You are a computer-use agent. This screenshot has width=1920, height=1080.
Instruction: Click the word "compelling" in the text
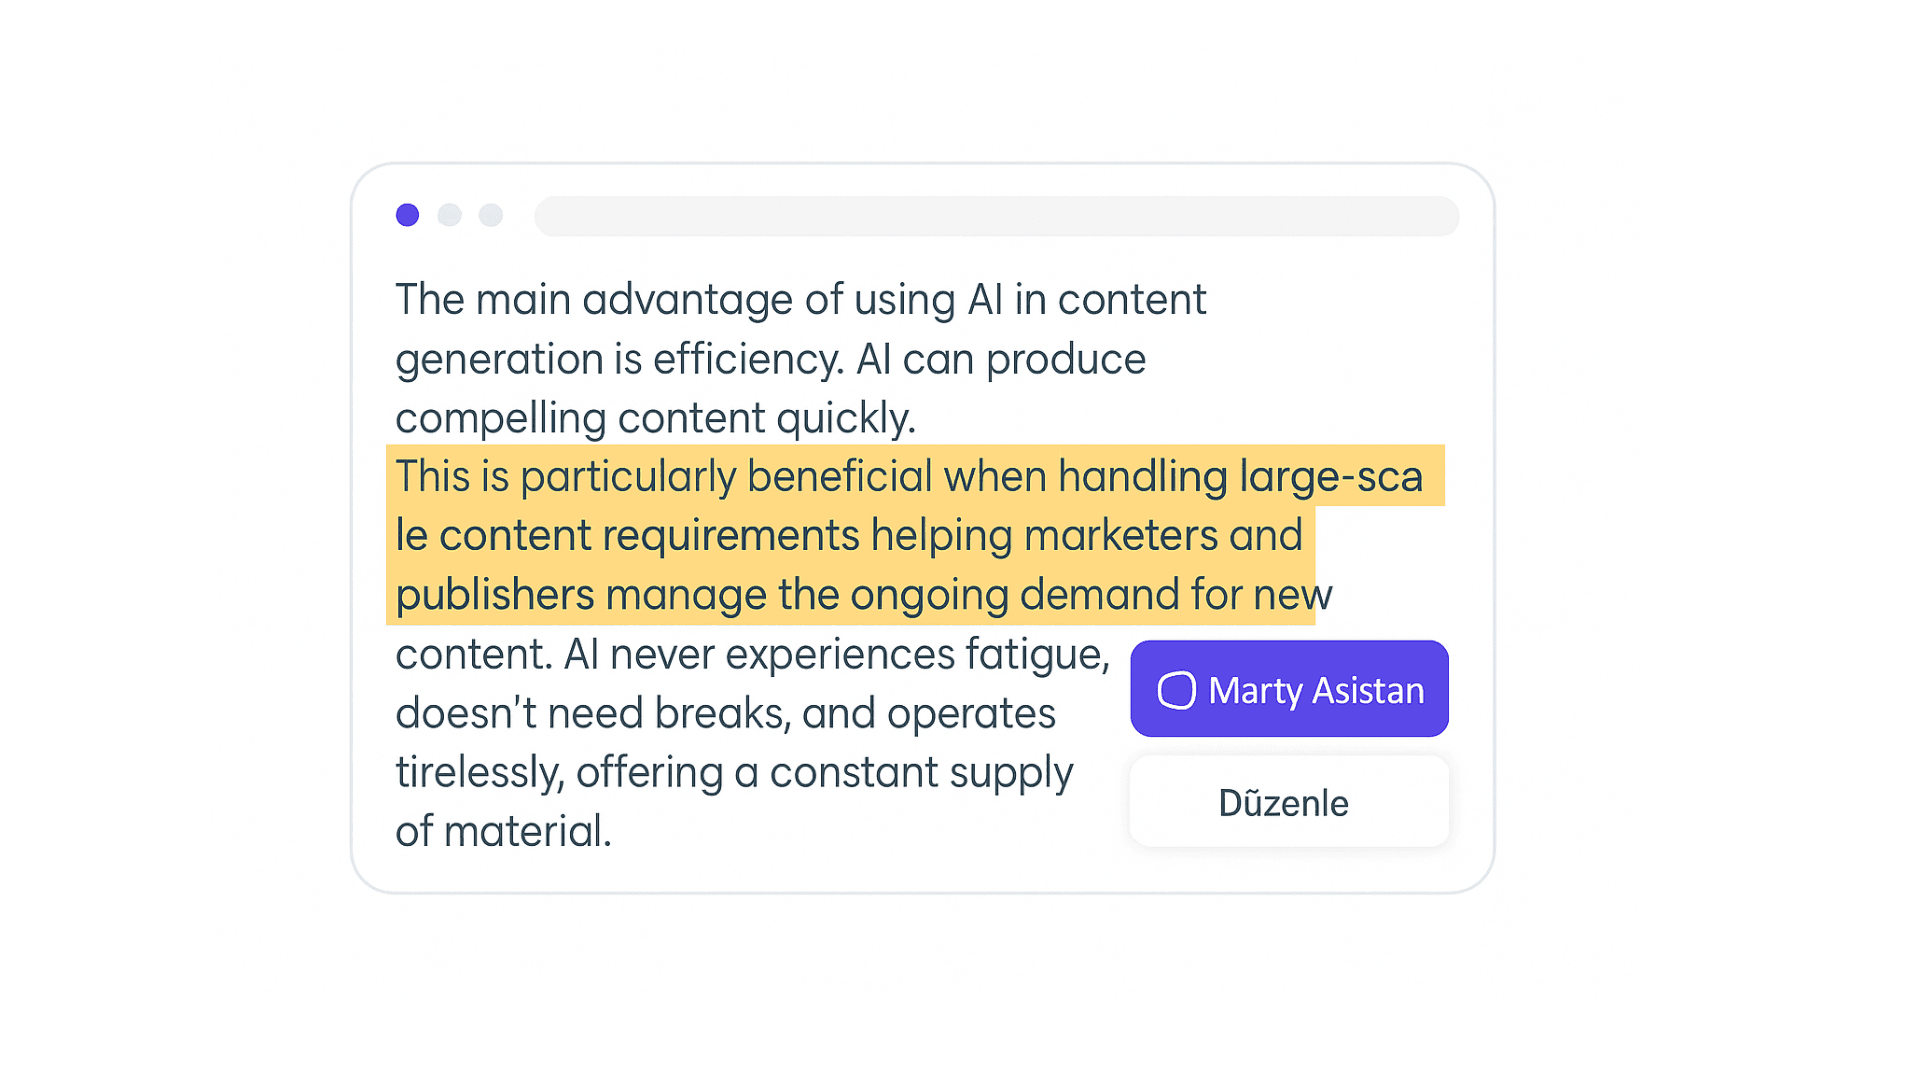tap(500, 419)
